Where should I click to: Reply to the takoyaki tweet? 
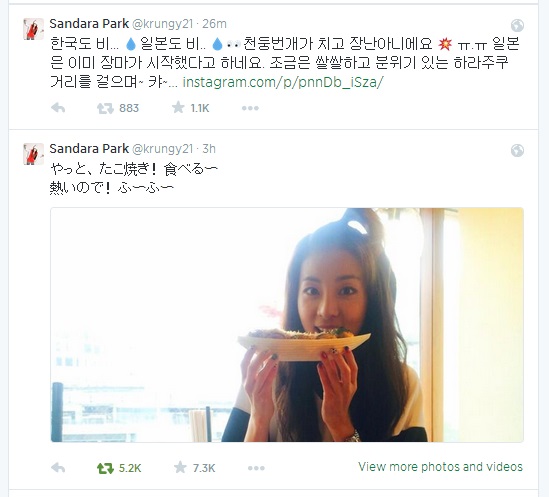(58, 468)
